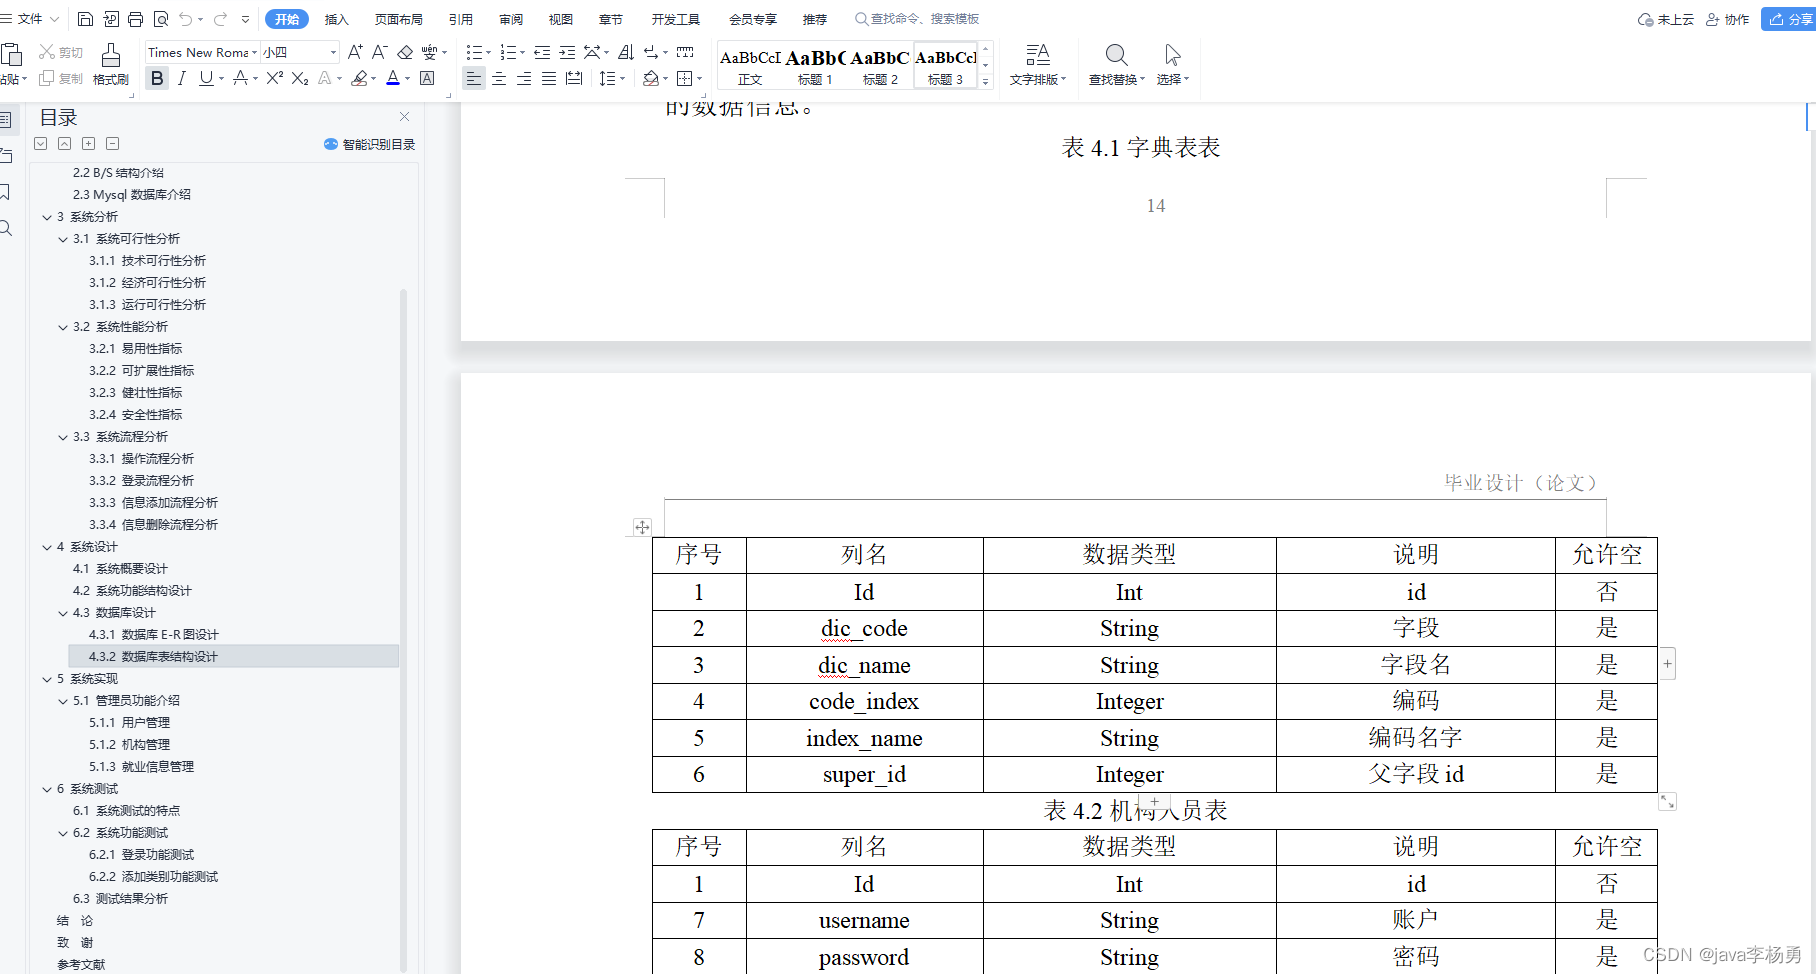The height and width of the screenshot is (974, 1816).
Task: Click the text highlight color marker
Action: click(x=359, y=78)
